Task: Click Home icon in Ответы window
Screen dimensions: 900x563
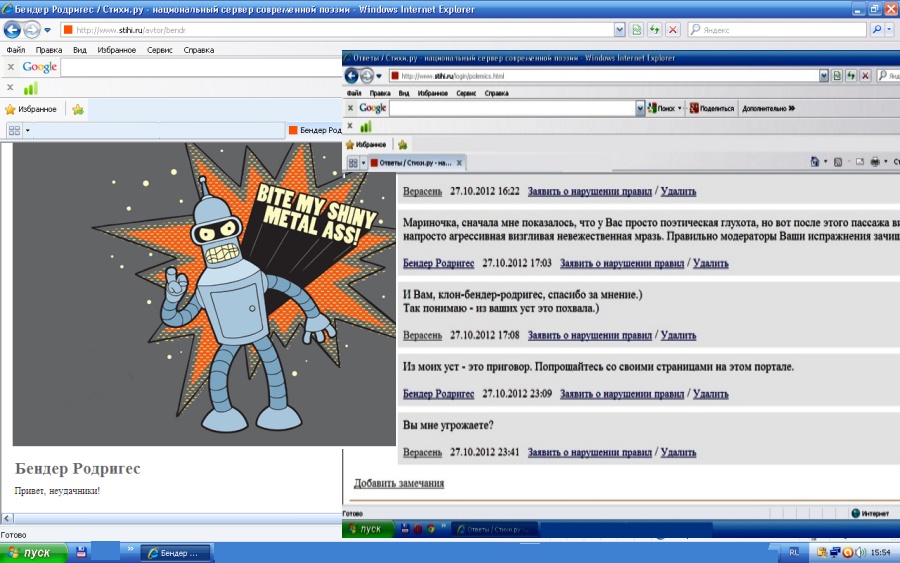Action: (814, 162)
